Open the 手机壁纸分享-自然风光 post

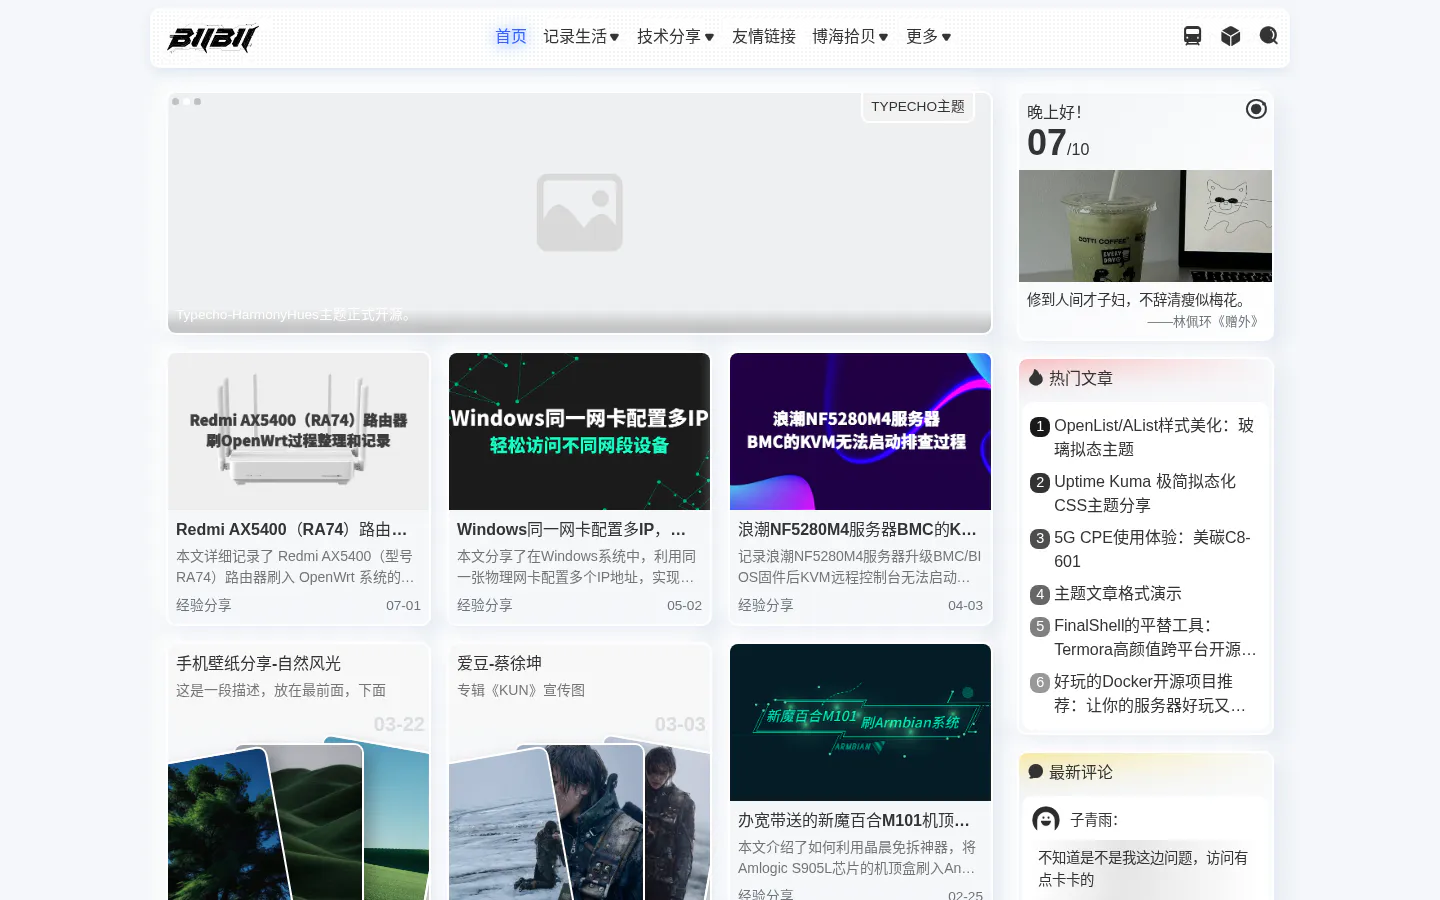tap(259, 664)
